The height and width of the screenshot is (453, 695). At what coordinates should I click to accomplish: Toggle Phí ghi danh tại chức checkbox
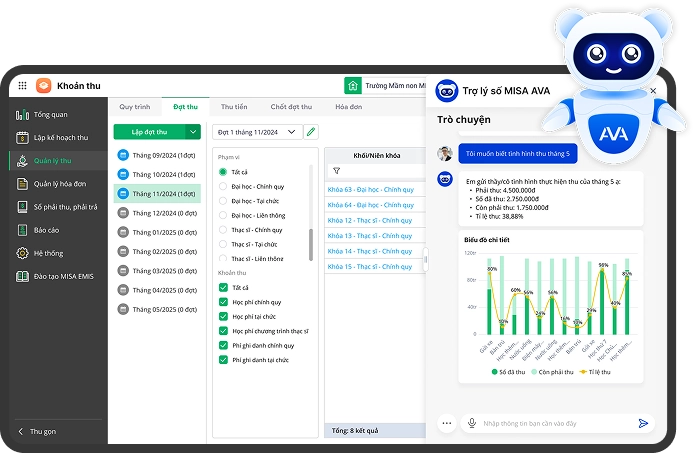pyautogui.click(x=223, y=359)
